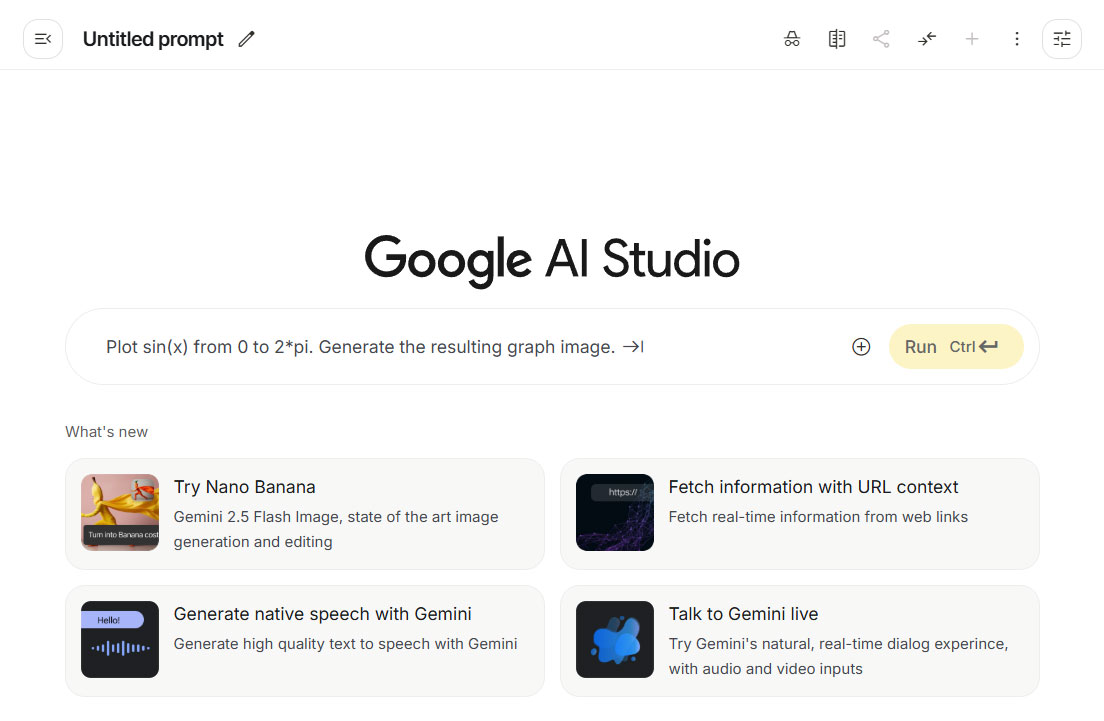Select Generate native speech with Gemini
1104x721 pixels.
point(322,614)
